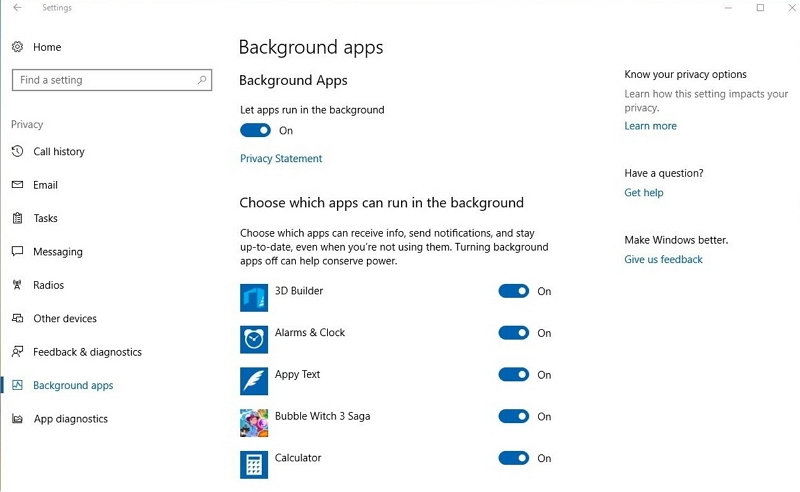Click the App diagnostics chart icon
The image size is (800, 492).
(17, 419)
